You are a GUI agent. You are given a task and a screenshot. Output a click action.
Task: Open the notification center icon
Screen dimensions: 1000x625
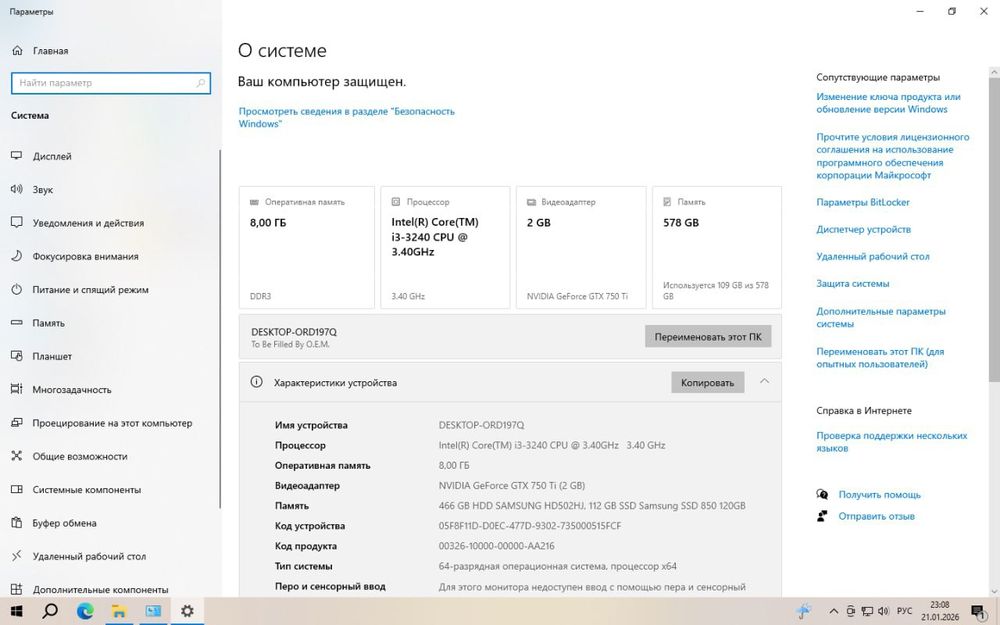[978, 612]
